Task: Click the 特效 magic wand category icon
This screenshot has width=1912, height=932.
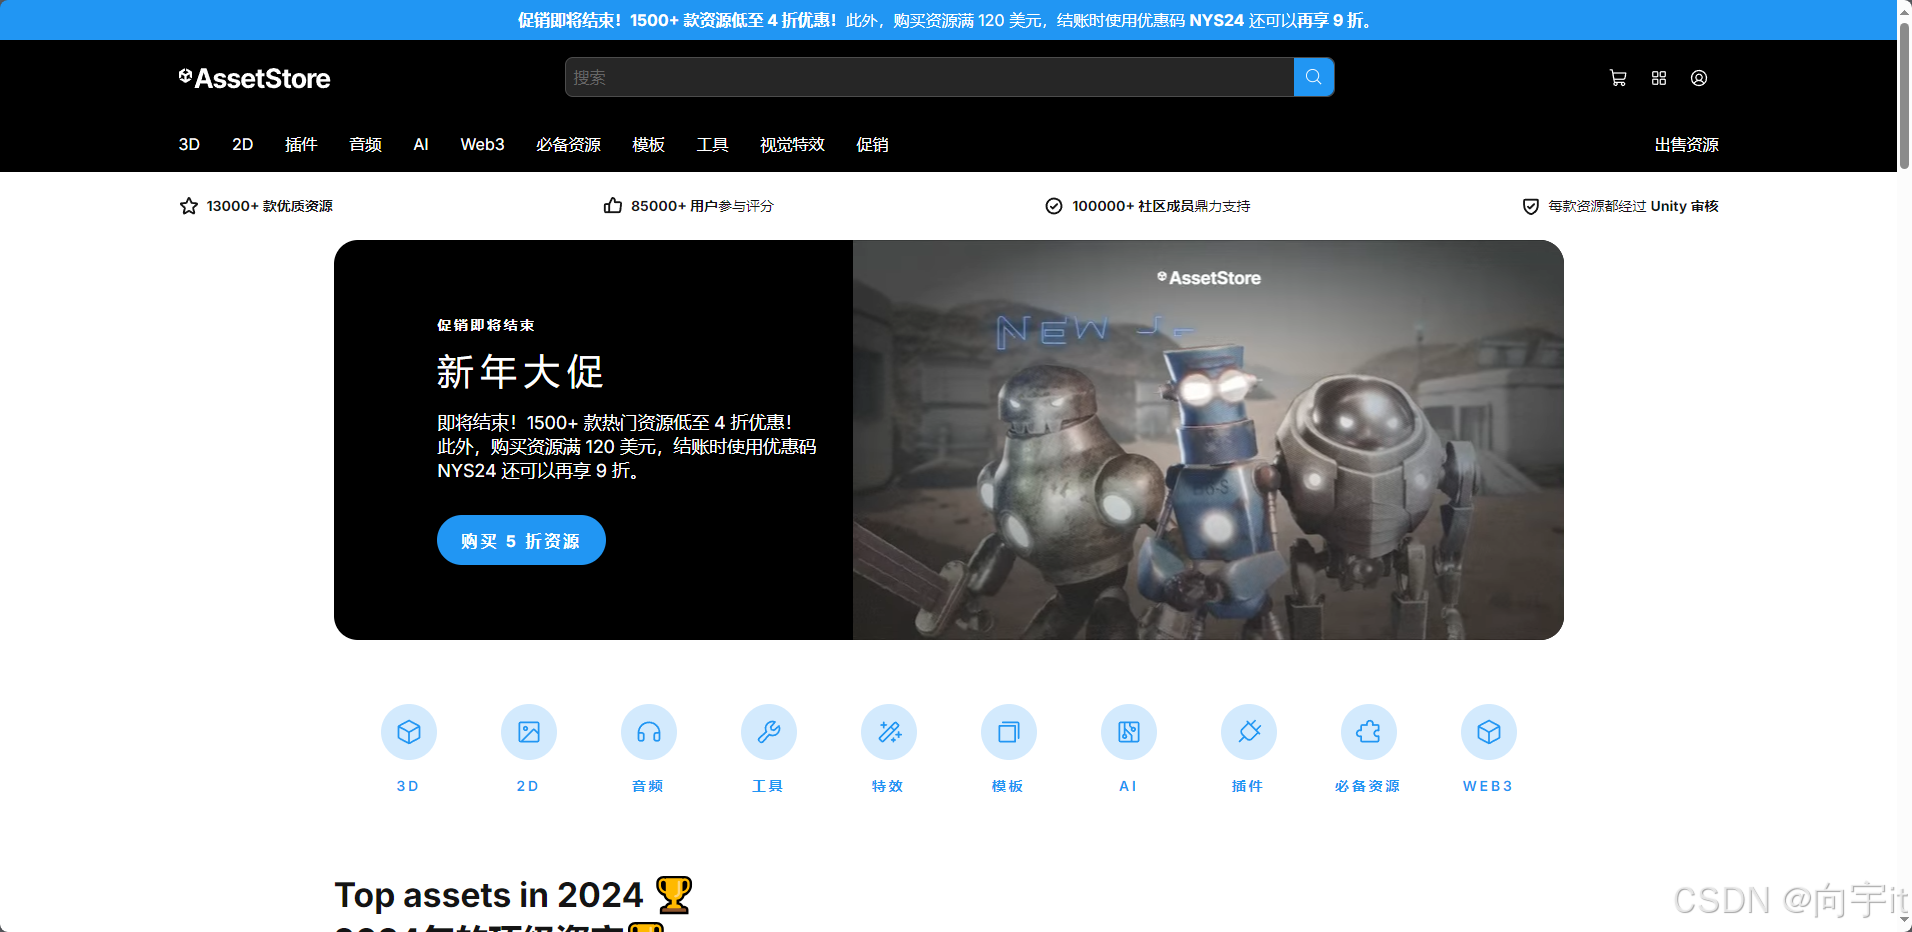Action: (x=889, y=732)
